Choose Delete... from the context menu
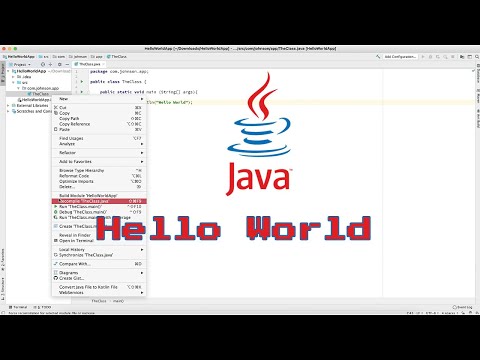This screenshot has width=480, height=360. click(99, 187)
